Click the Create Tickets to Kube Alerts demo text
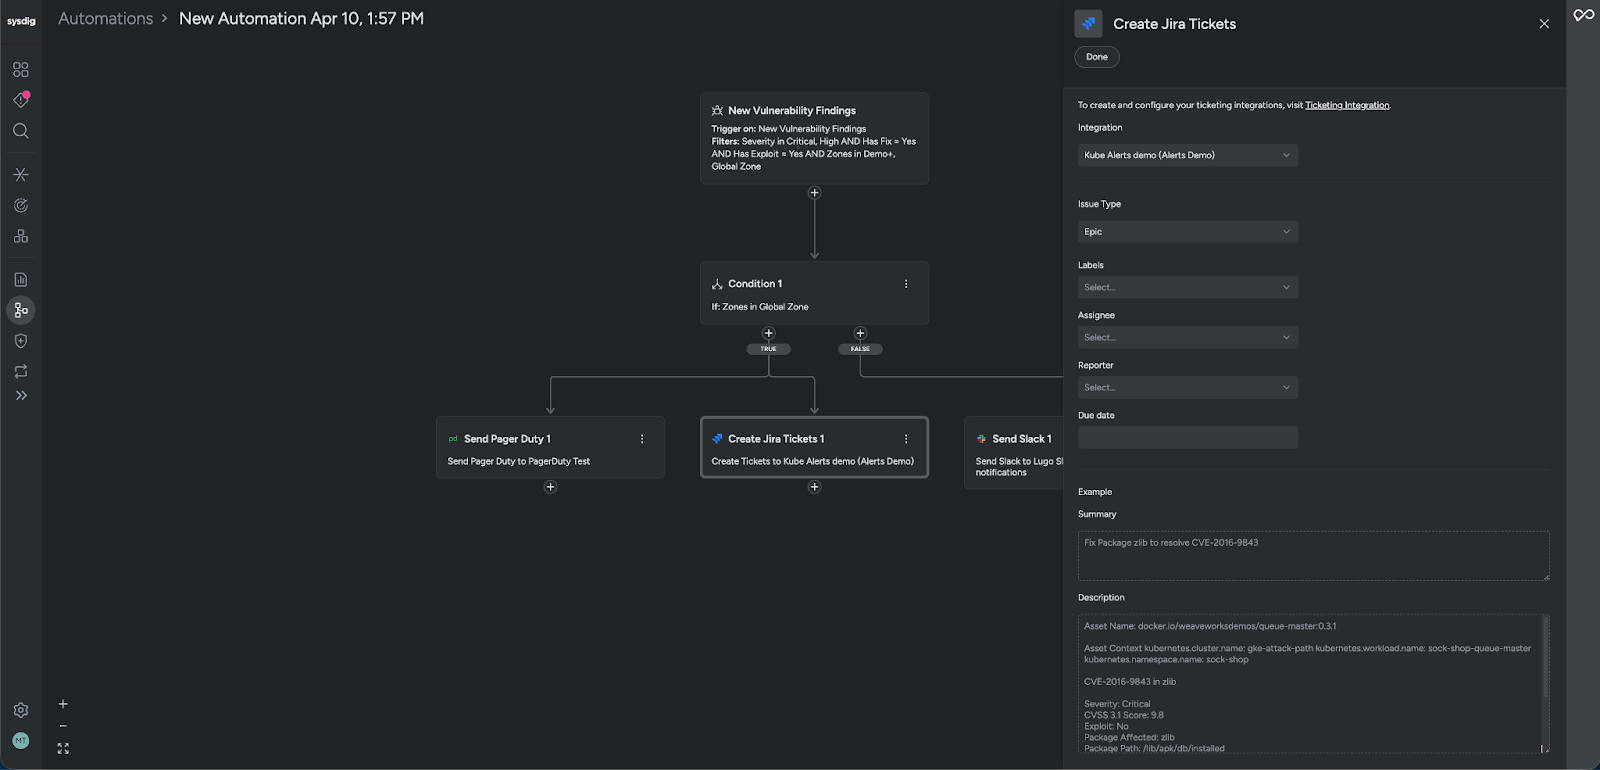 coord(812,461)
